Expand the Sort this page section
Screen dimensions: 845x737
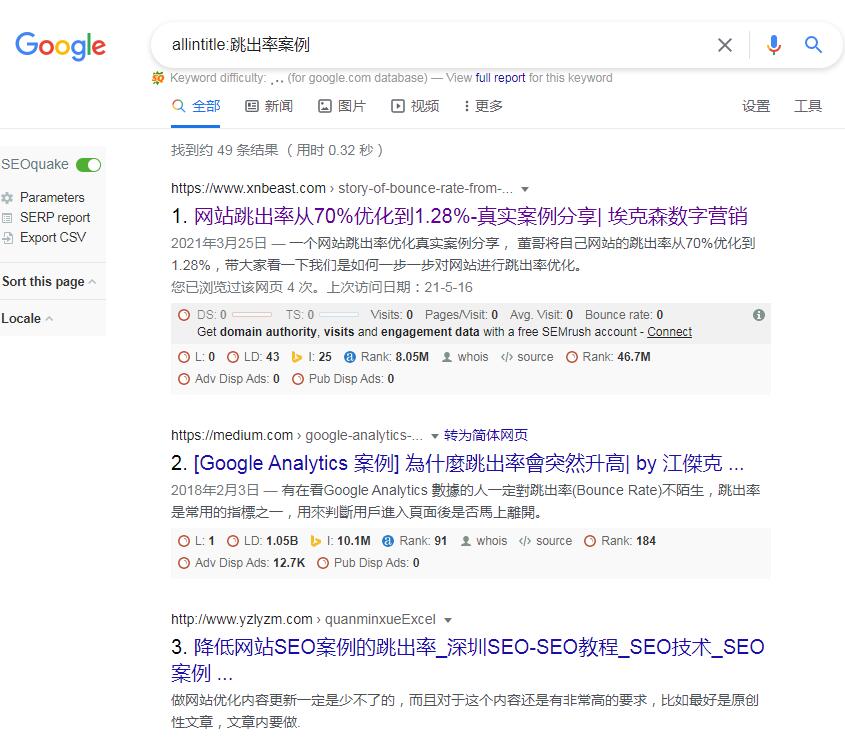49,282
